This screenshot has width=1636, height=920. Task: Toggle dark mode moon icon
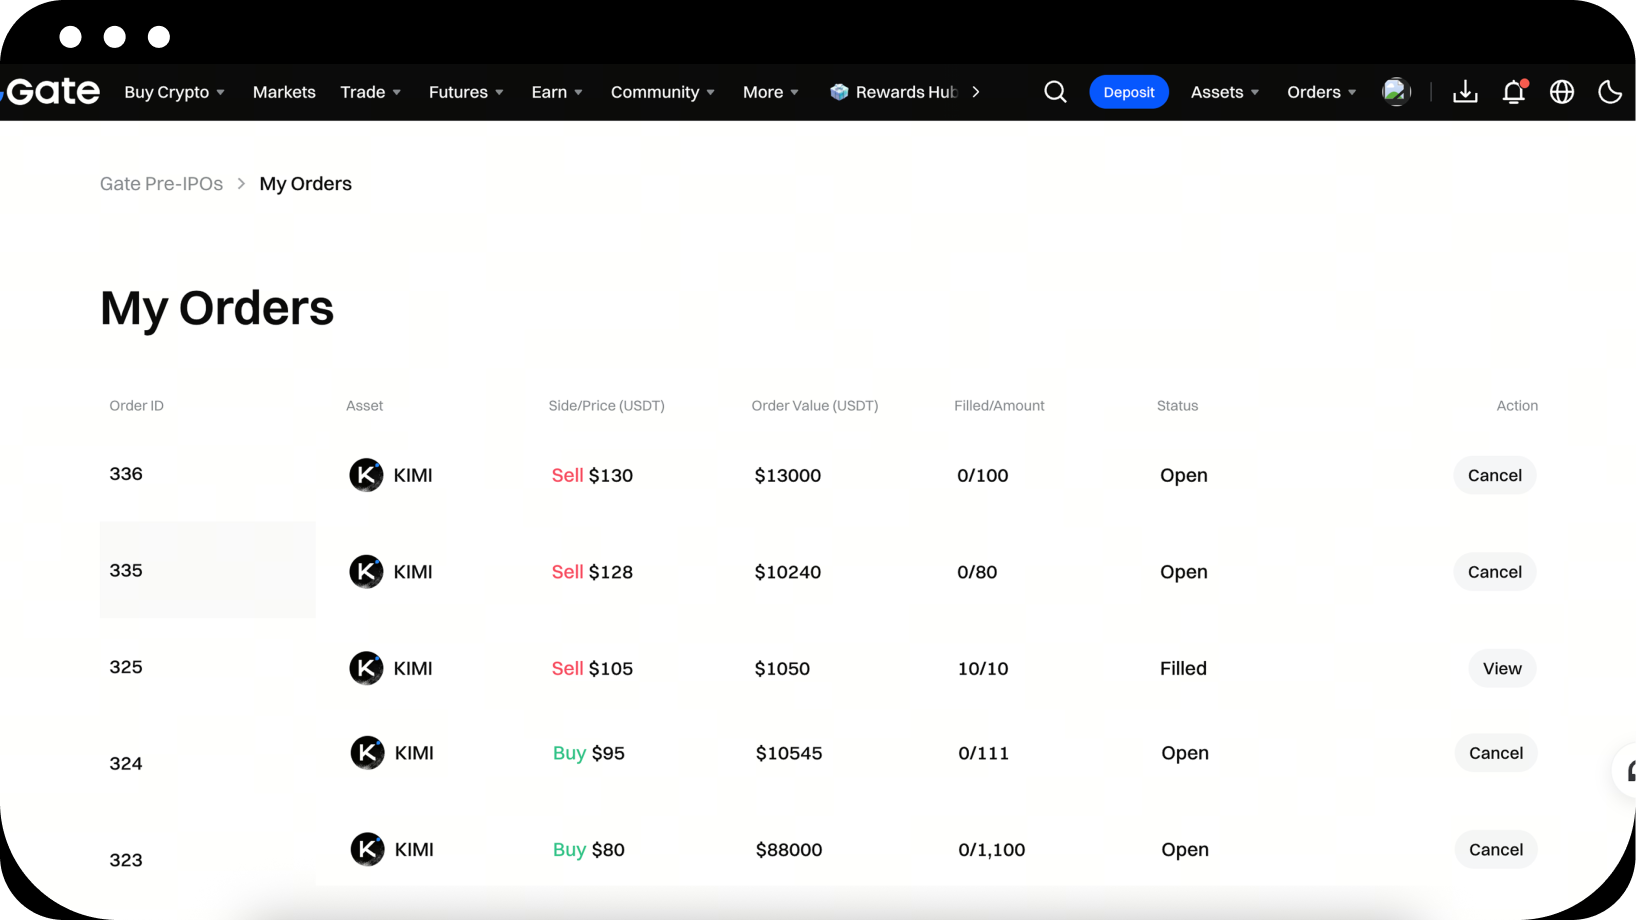click(x=1610, y=92)
